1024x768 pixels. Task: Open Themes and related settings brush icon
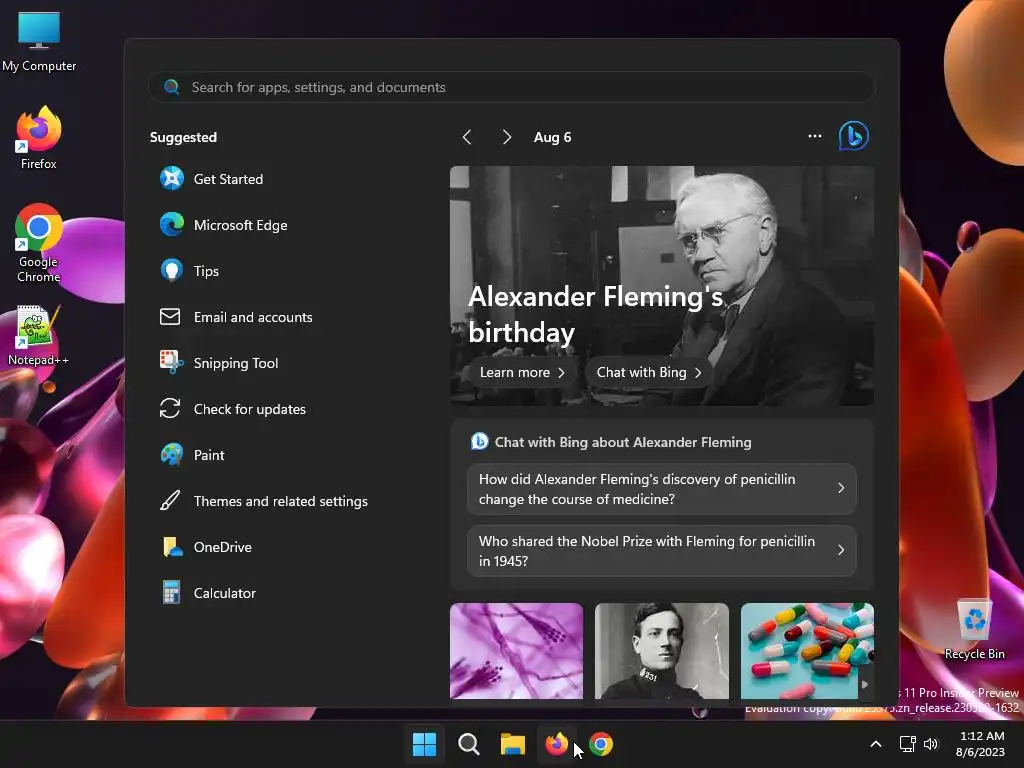[x=170, y=501]
